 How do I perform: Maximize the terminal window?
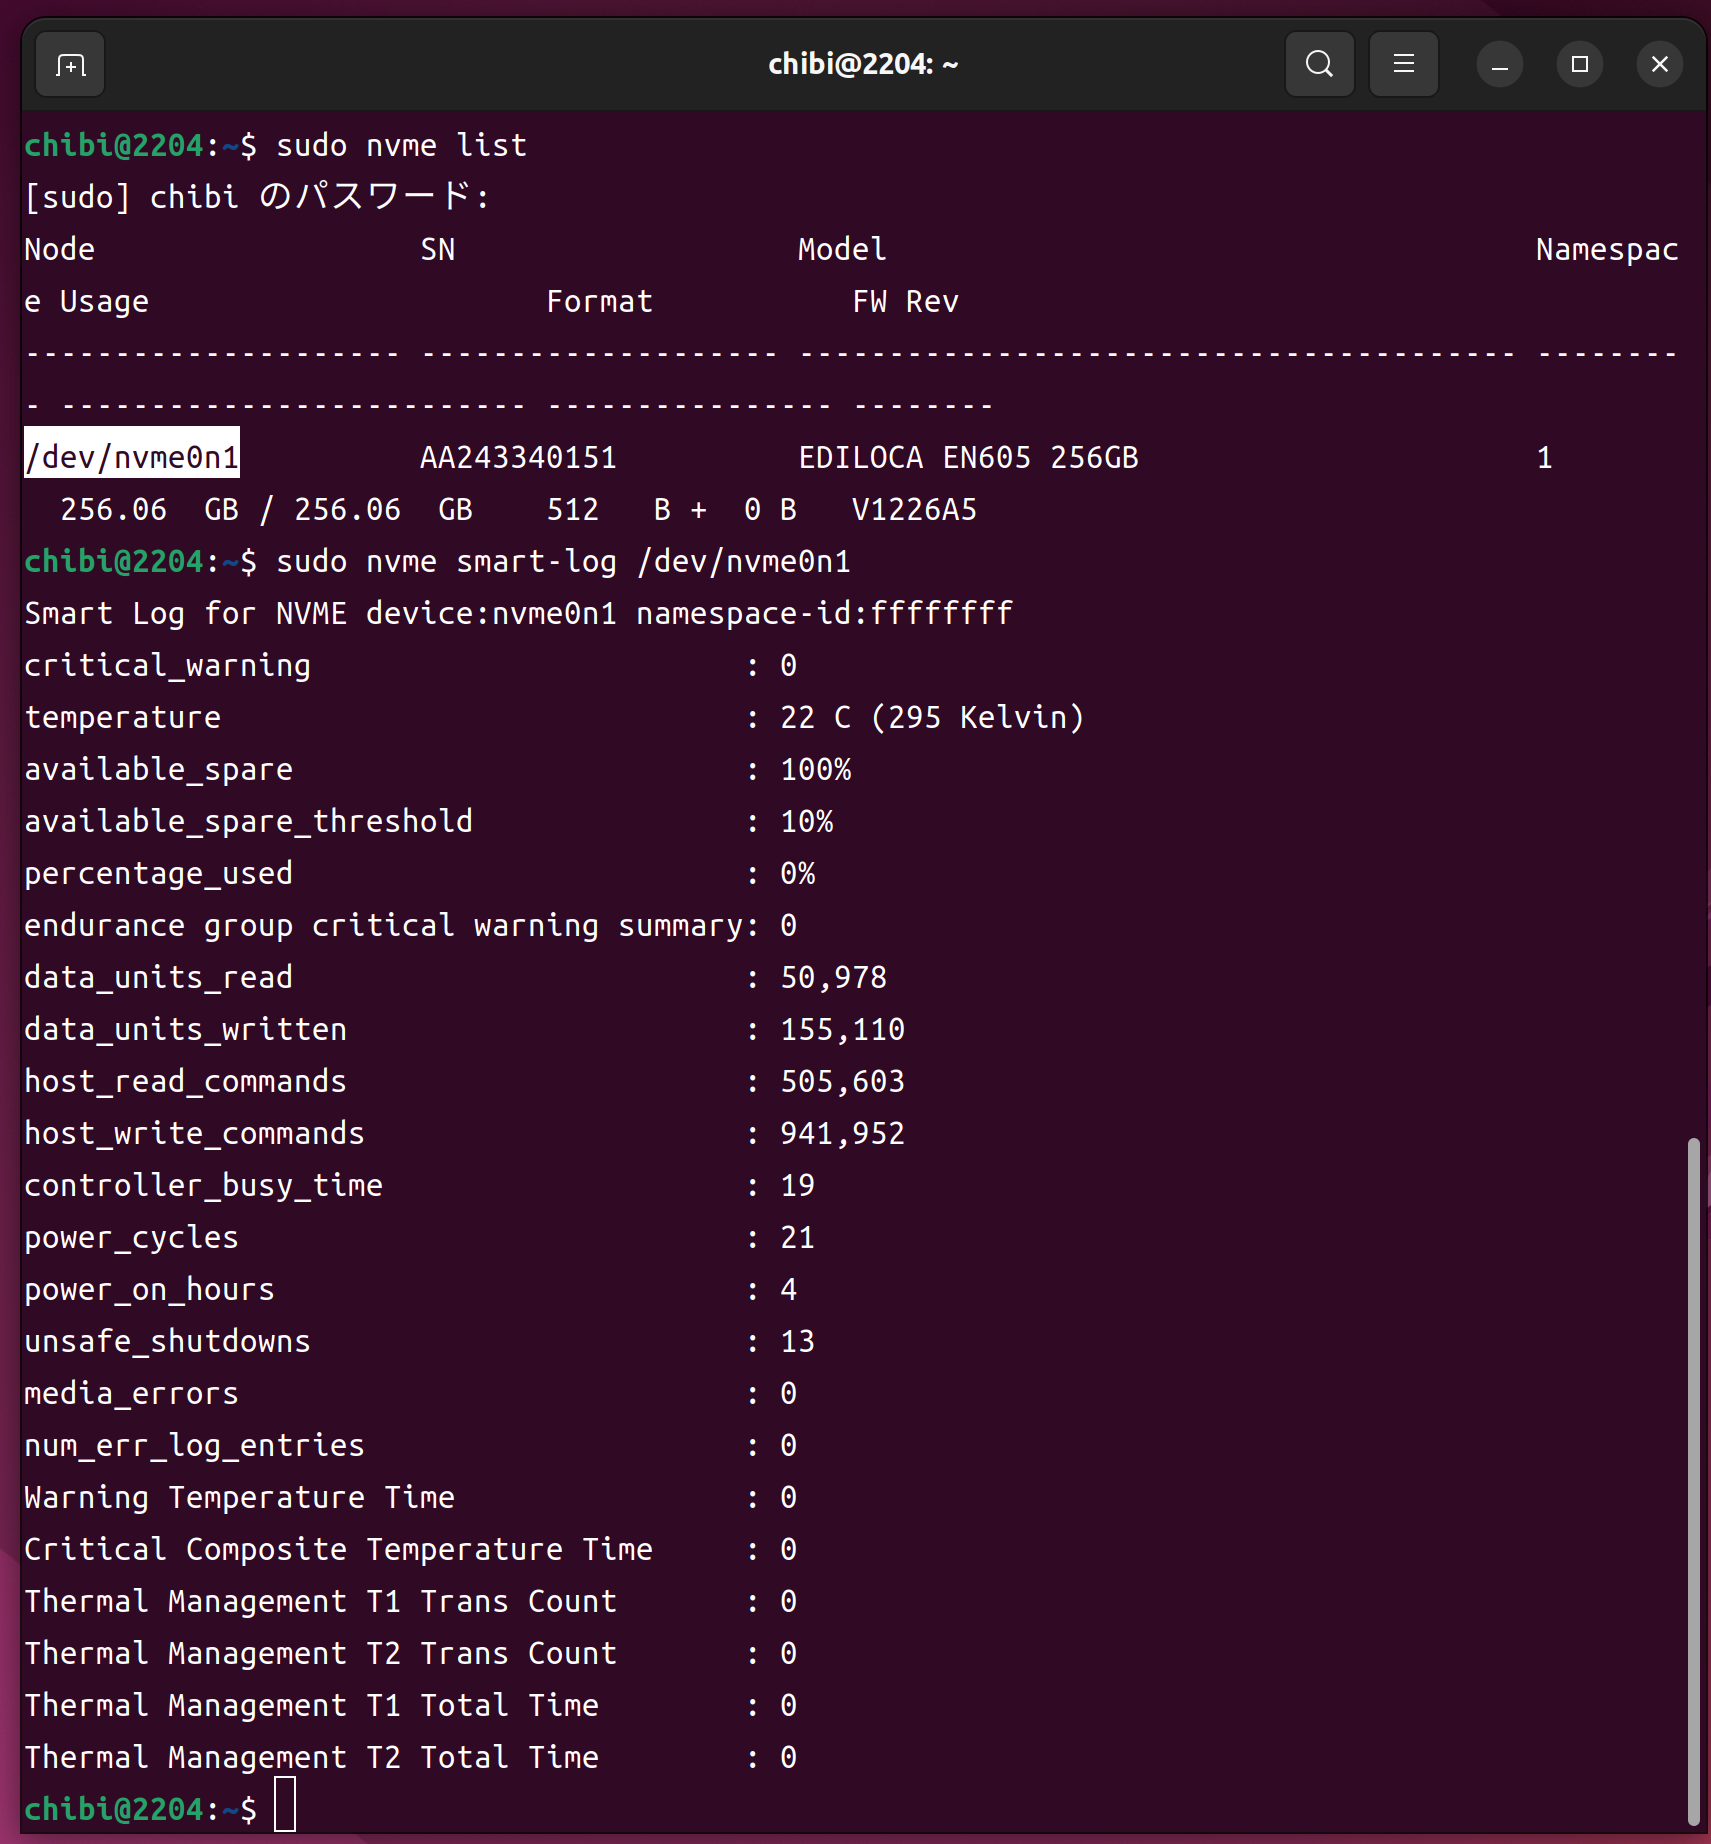(x=1579, y=65)
